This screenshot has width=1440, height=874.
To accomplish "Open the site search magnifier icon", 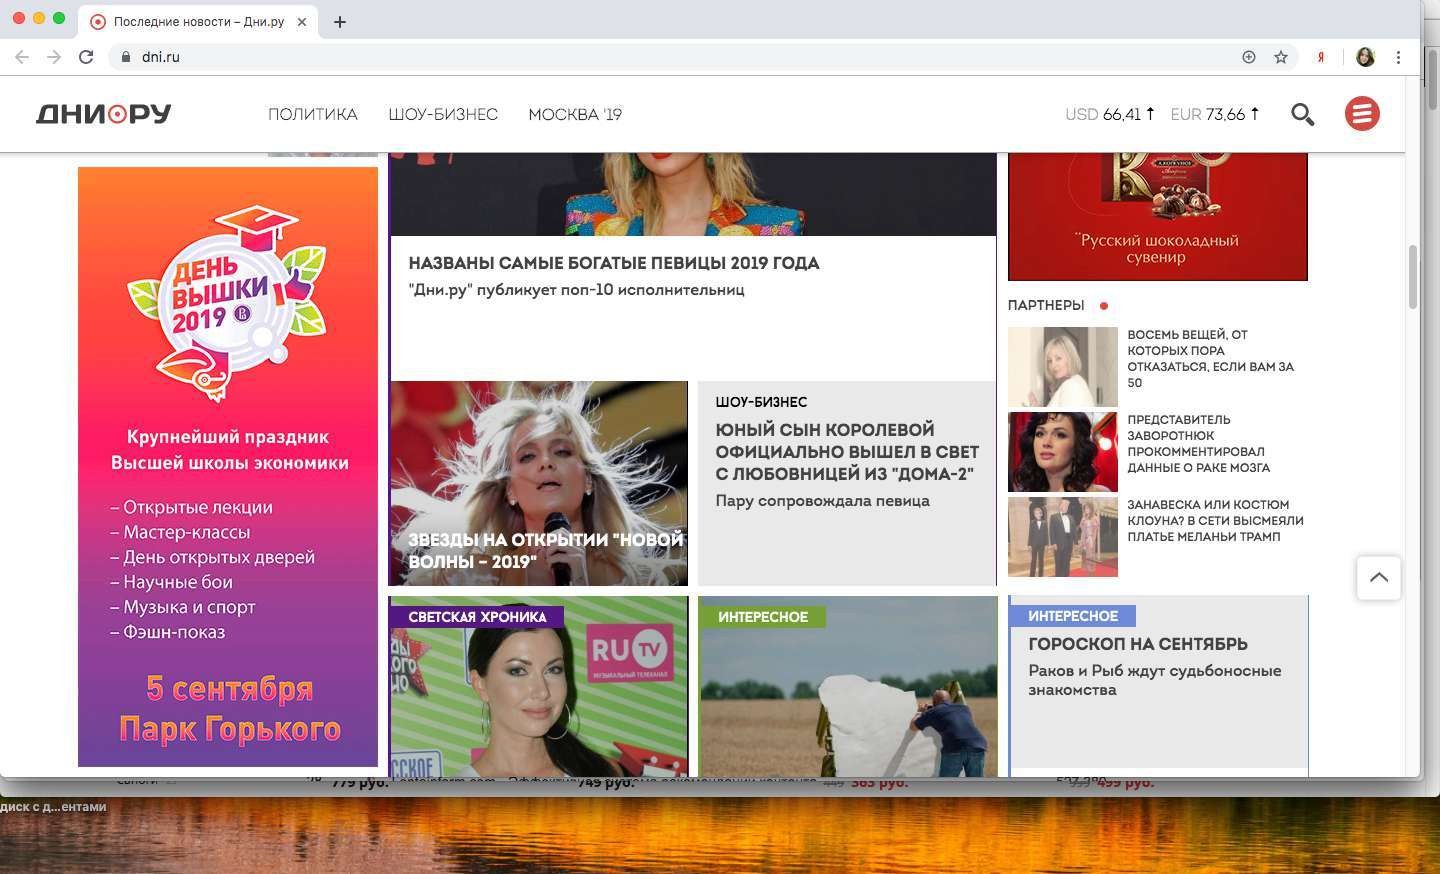I will coord(1302,114).
